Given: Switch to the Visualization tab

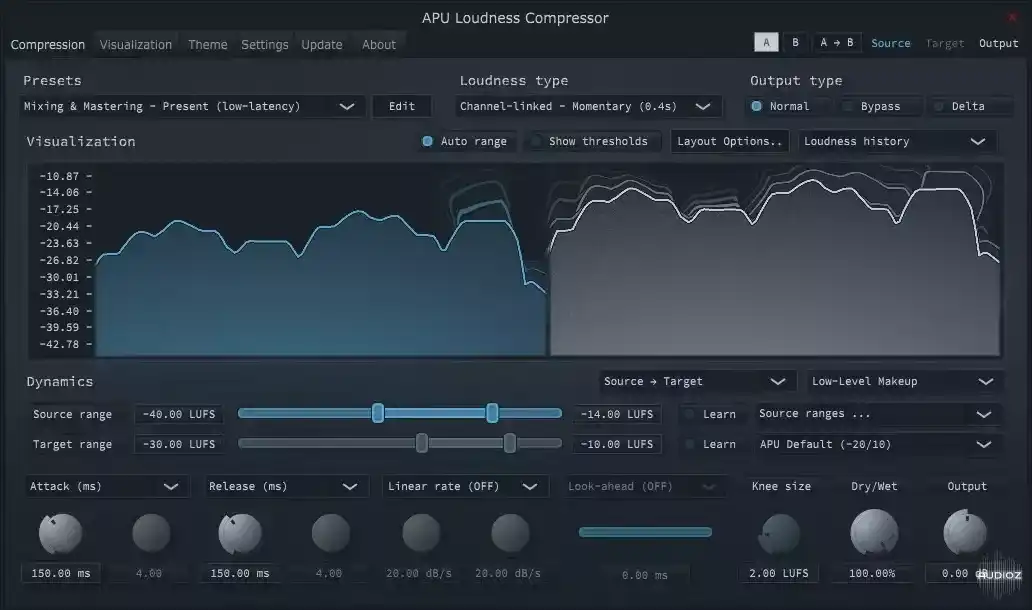Looking at the screenshot, I should (135, 44).
